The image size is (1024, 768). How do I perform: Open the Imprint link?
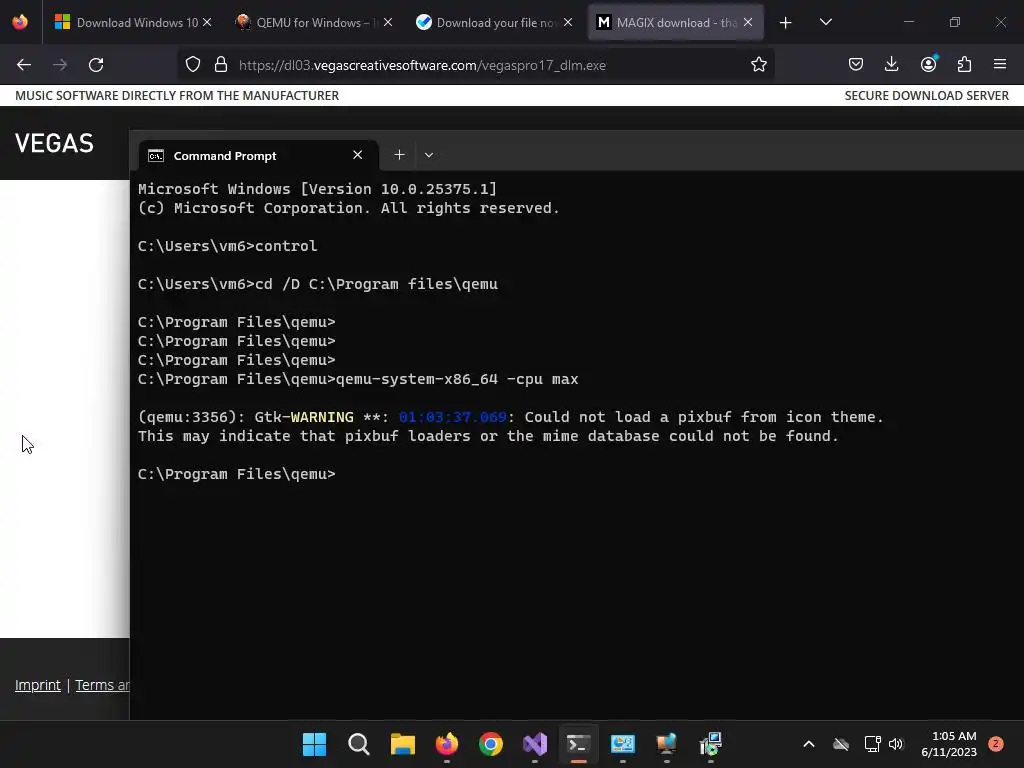click(37, 685)
